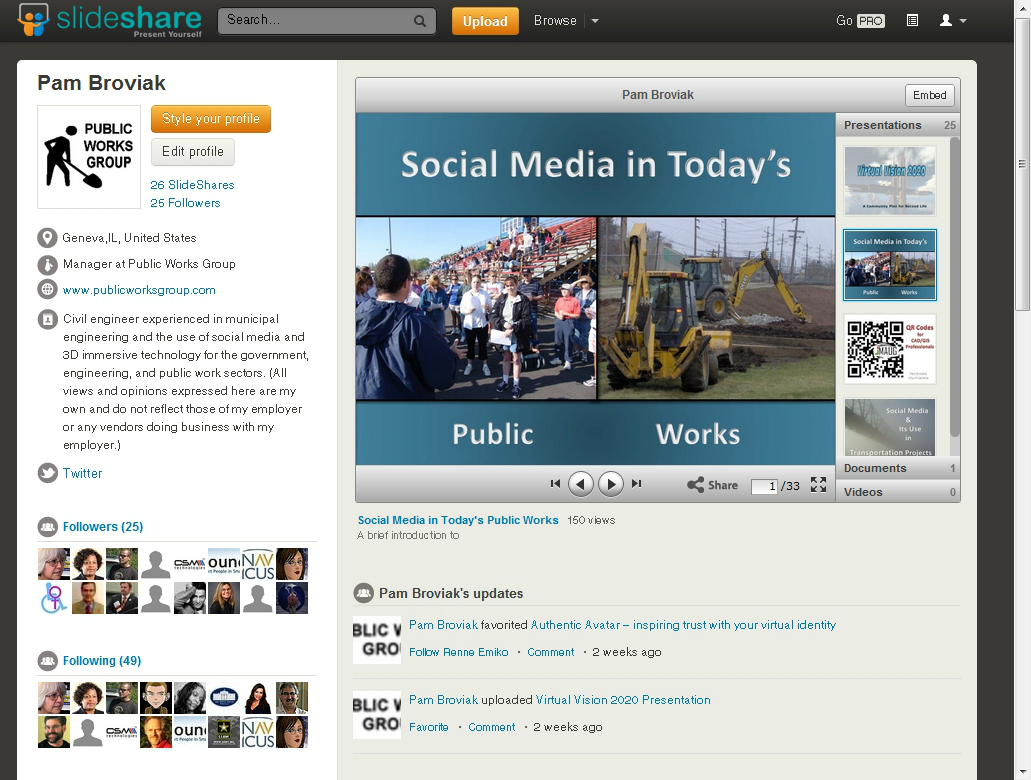Click the Go PRO link
Viewport: 1031px width, 780px height.
(860, 21)
